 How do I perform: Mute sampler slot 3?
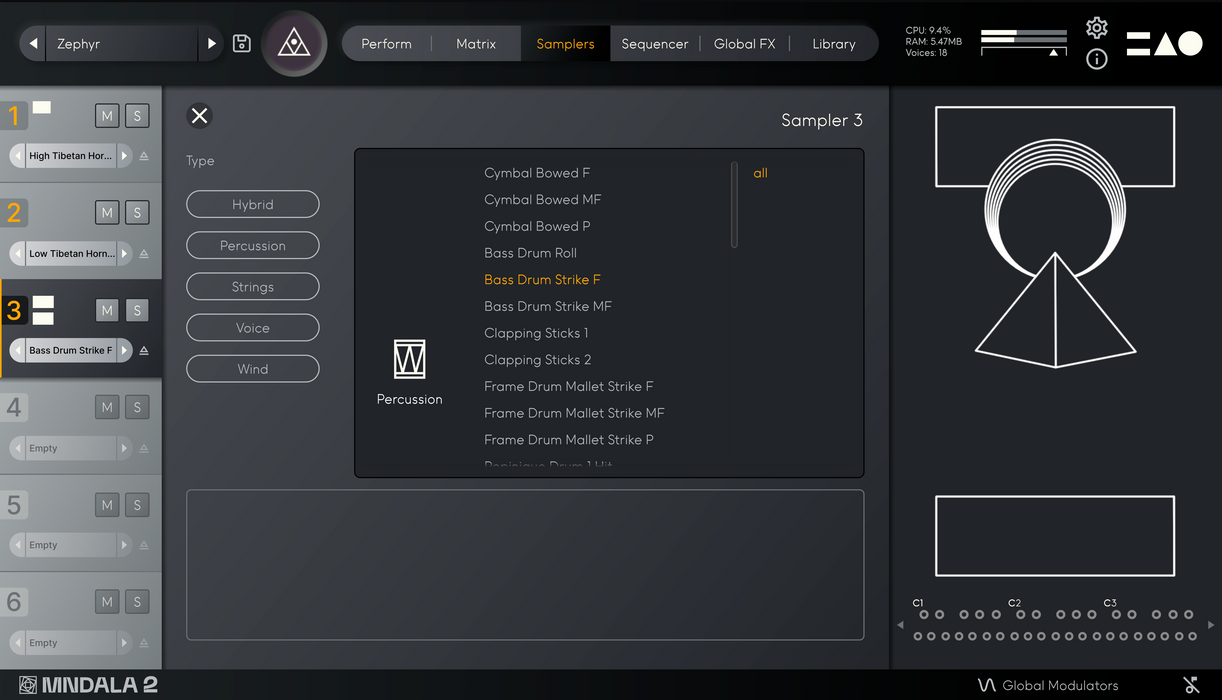click(107, 311)
